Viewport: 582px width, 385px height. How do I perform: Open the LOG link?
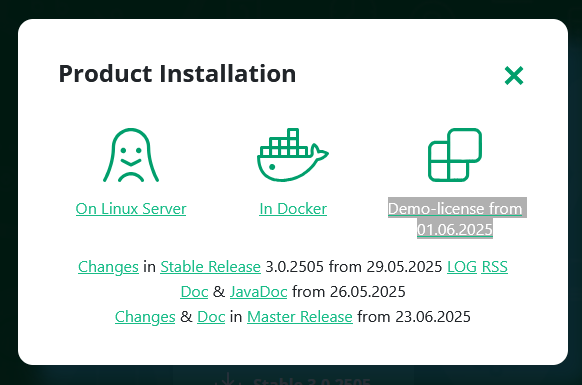(x=462, y=267)
